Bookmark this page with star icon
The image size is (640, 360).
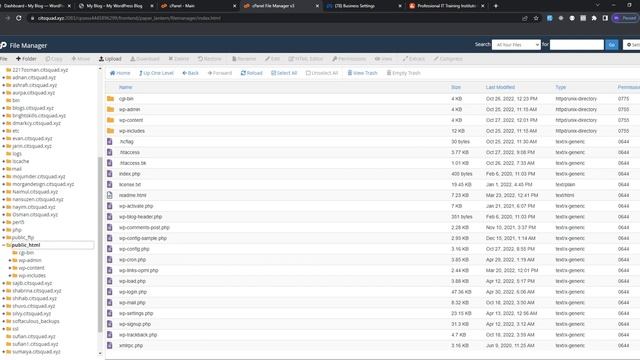pyautogui.click(x=536, y=18)
